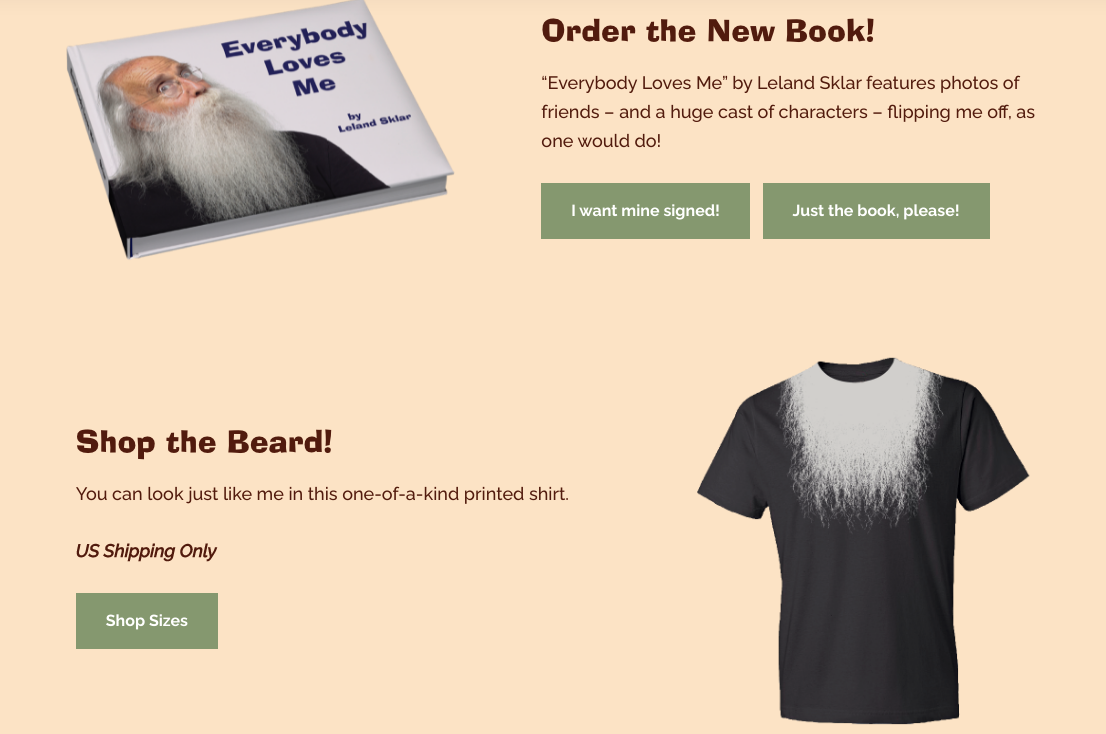1106x734 pixels.
Task: Click the italic "US Shipping Only" note
Action: coord(146,551)
